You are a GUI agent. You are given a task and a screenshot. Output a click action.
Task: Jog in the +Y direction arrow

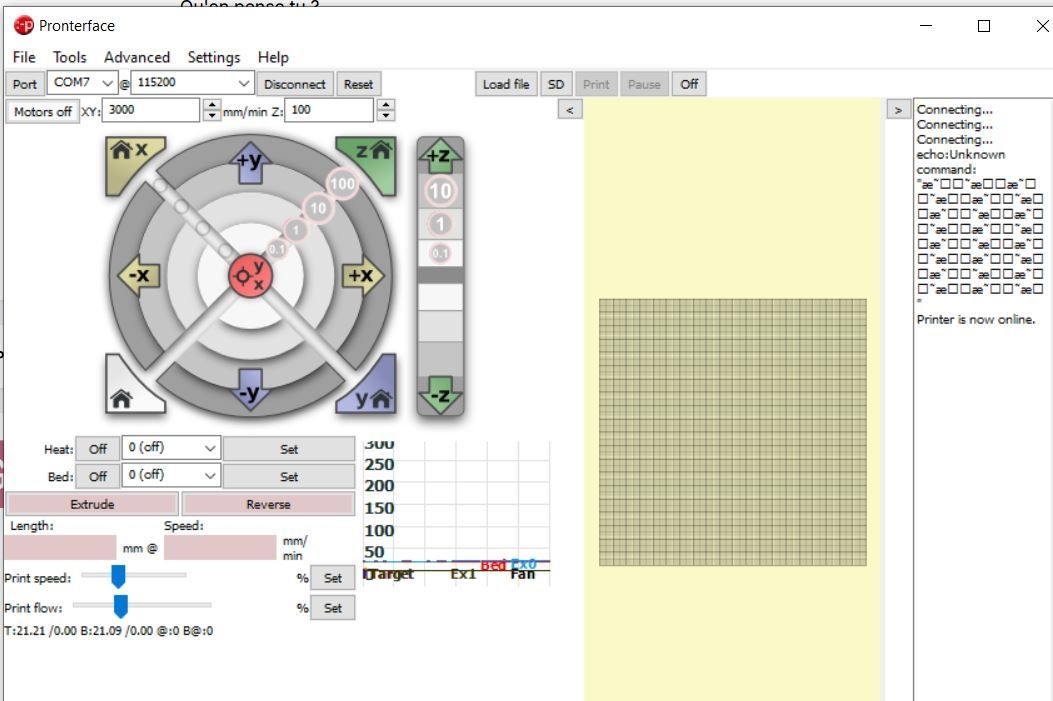(250, 162)
